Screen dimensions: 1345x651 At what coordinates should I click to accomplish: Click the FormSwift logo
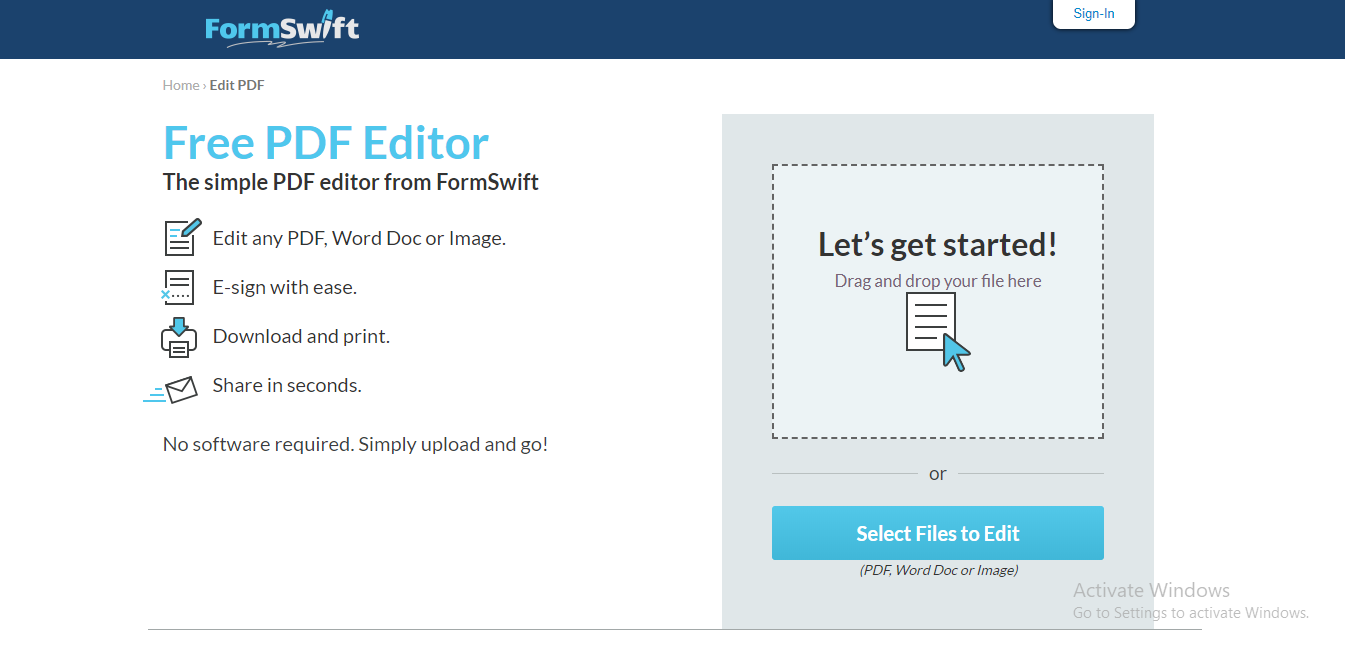tap(282, 27)
